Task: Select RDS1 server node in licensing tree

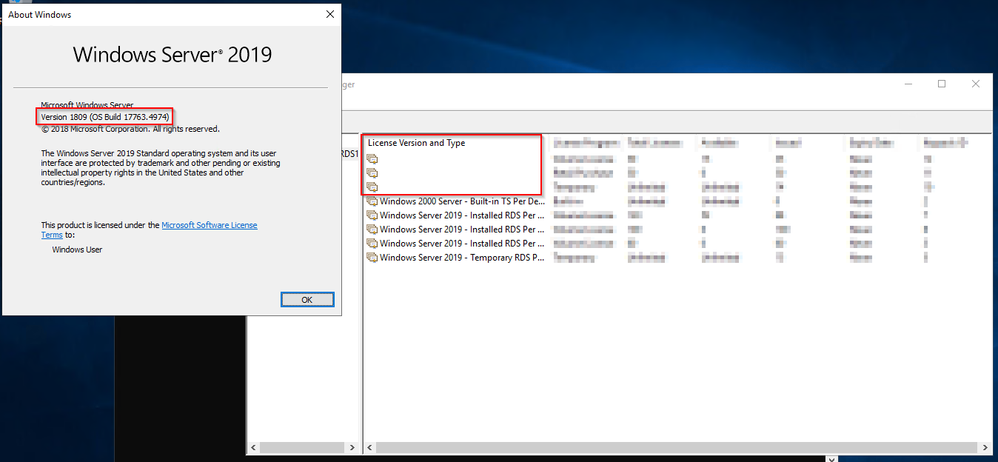Action: coord(351,153)
